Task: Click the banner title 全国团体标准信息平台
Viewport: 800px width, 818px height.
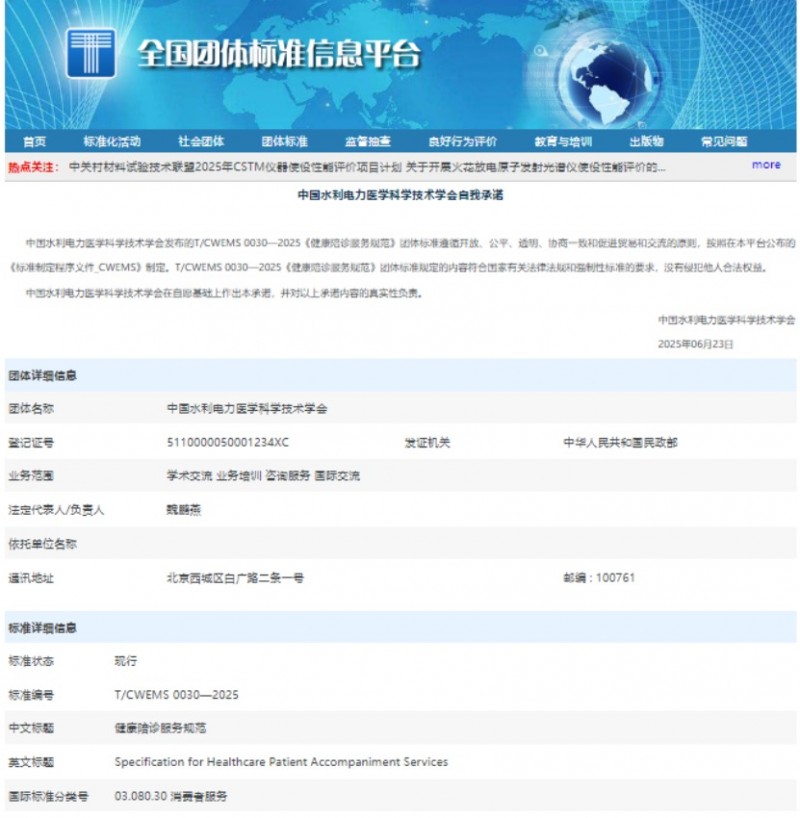Action: tap(279, 53)
